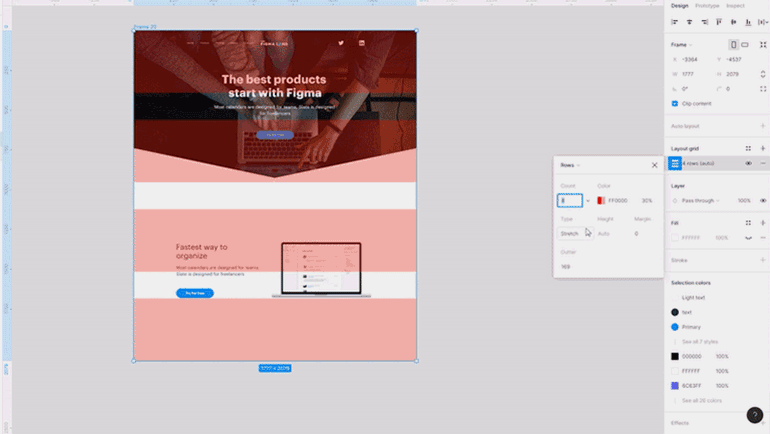770x434 pixels.
Task: Click the grid color opacity 30% field
Action: click(x=647, y=200)
